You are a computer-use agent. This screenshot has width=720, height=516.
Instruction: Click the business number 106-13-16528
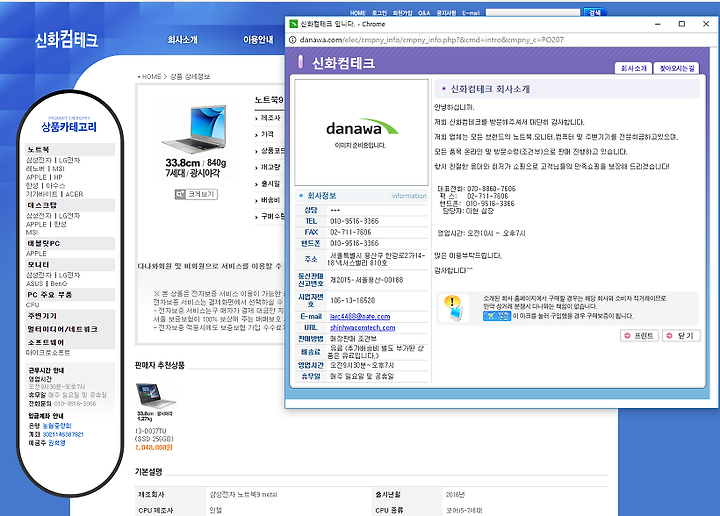pos(353,300)
